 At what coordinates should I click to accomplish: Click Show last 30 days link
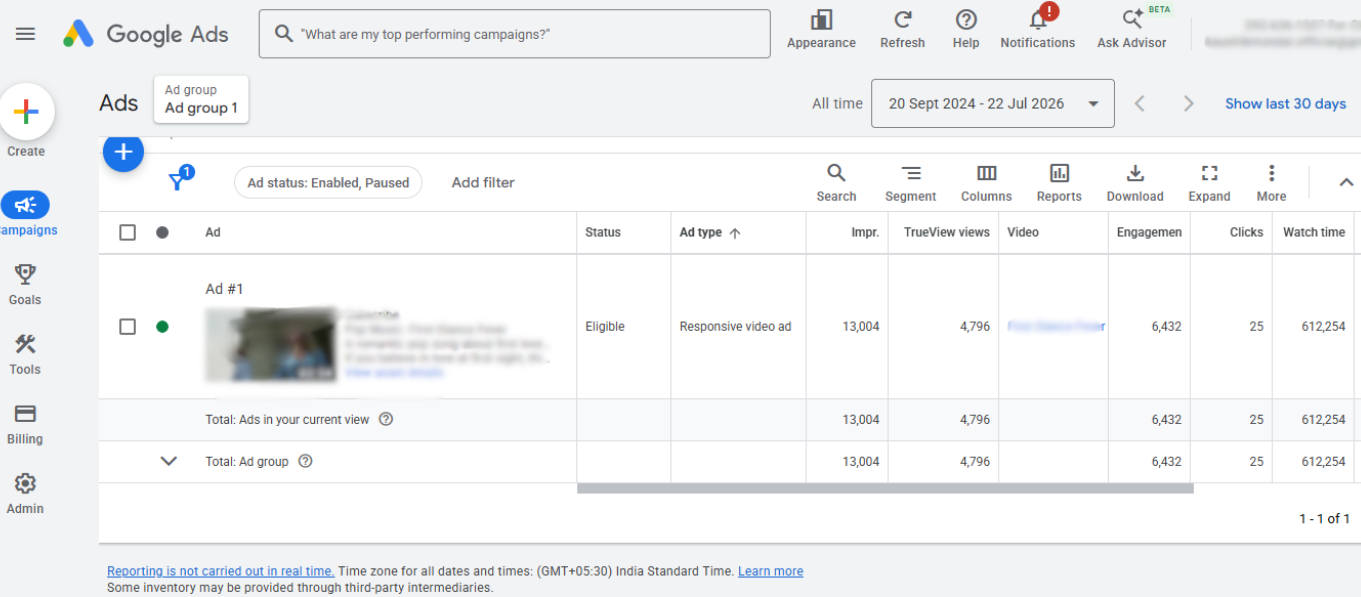pyautogui.click(x=1285, y=104)
